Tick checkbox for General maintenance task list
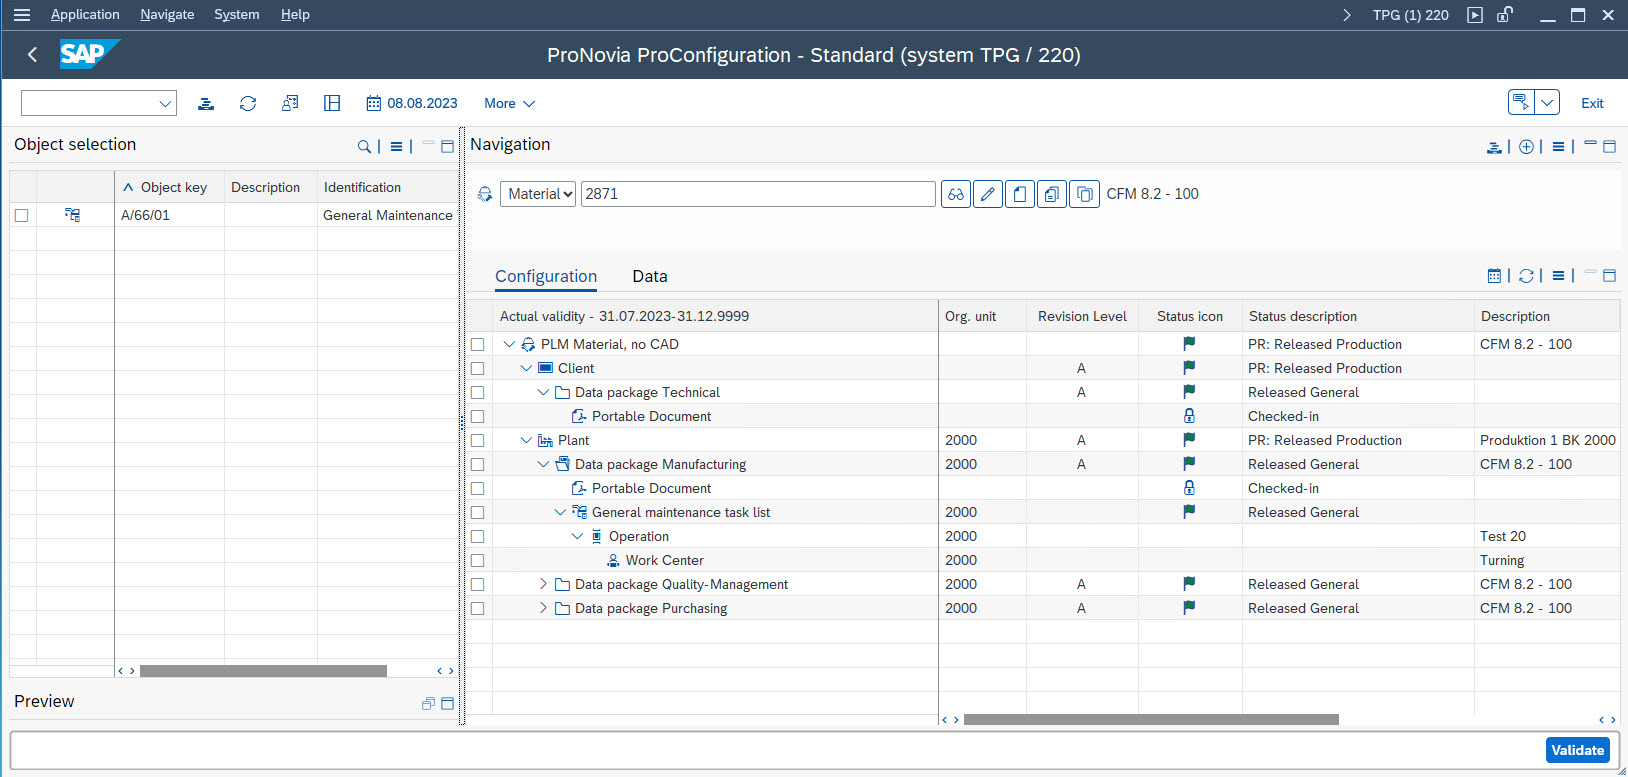 tap(478, 512)
